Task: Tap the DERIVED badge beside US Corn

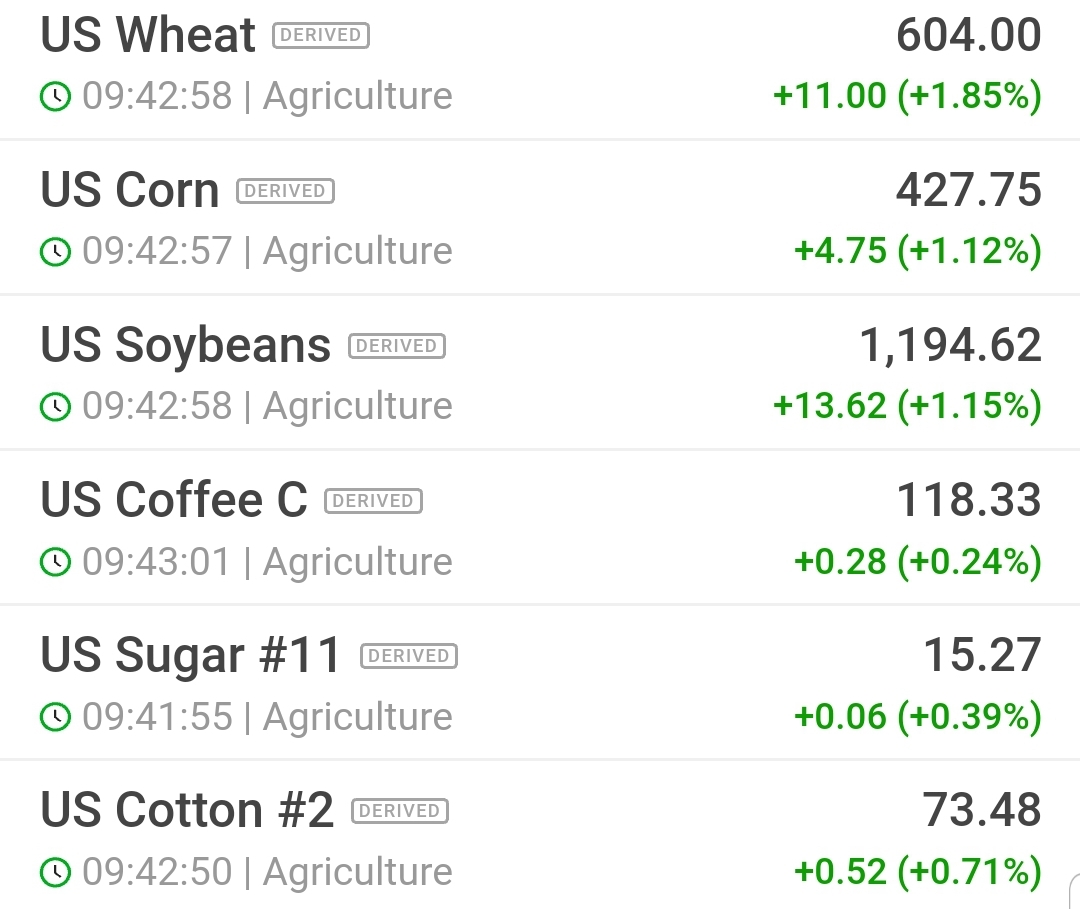Action: click(285, 191)
